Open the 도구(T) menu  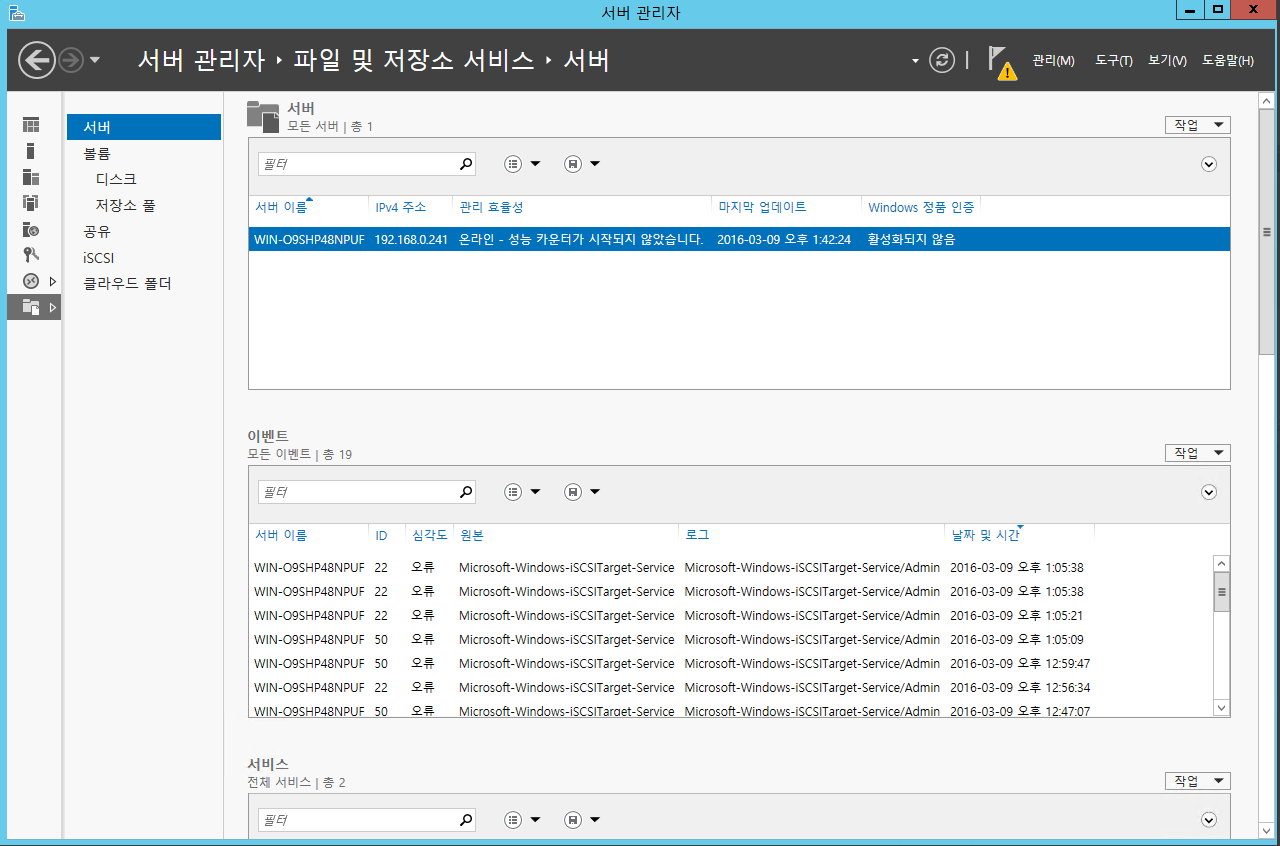click(x=1113, y=61)
